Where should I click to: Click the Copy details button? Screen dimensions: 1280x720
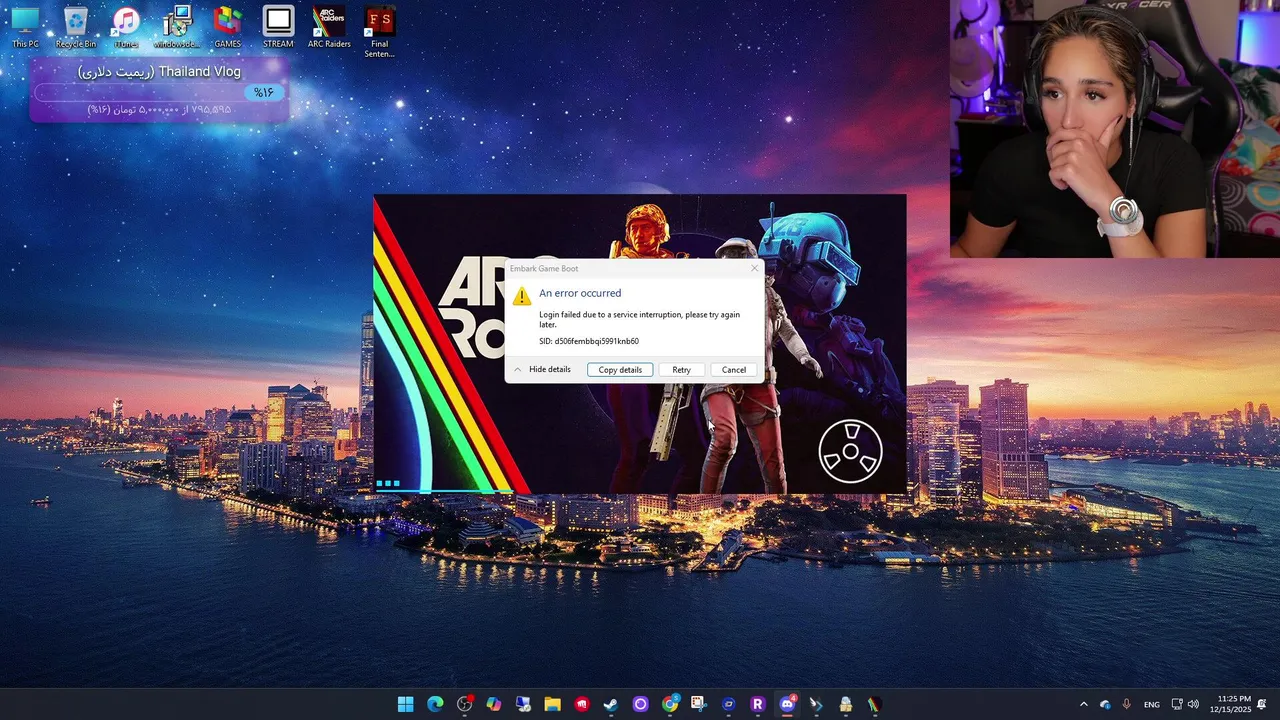620,370
